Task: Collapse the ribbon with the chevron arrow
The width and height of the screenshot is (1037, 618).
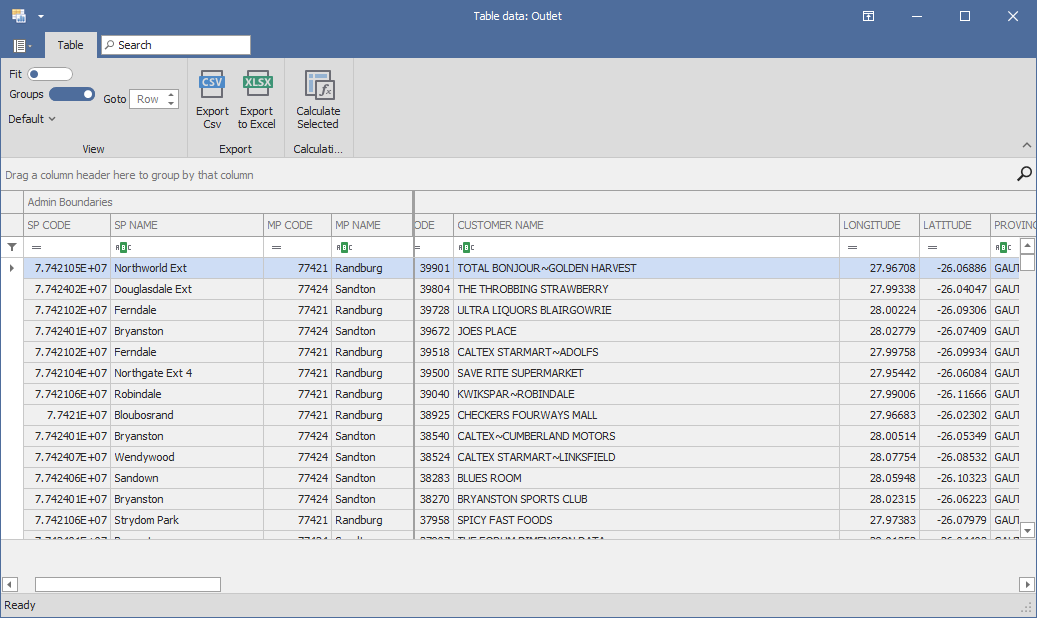Action: pos(1024,145)
